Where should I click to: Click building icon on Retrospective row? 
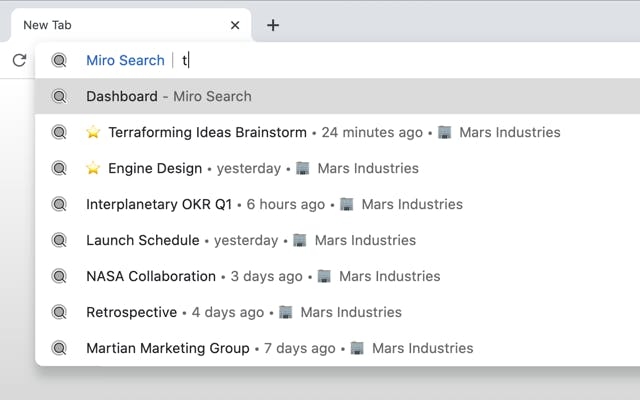[x=286, y=311]
